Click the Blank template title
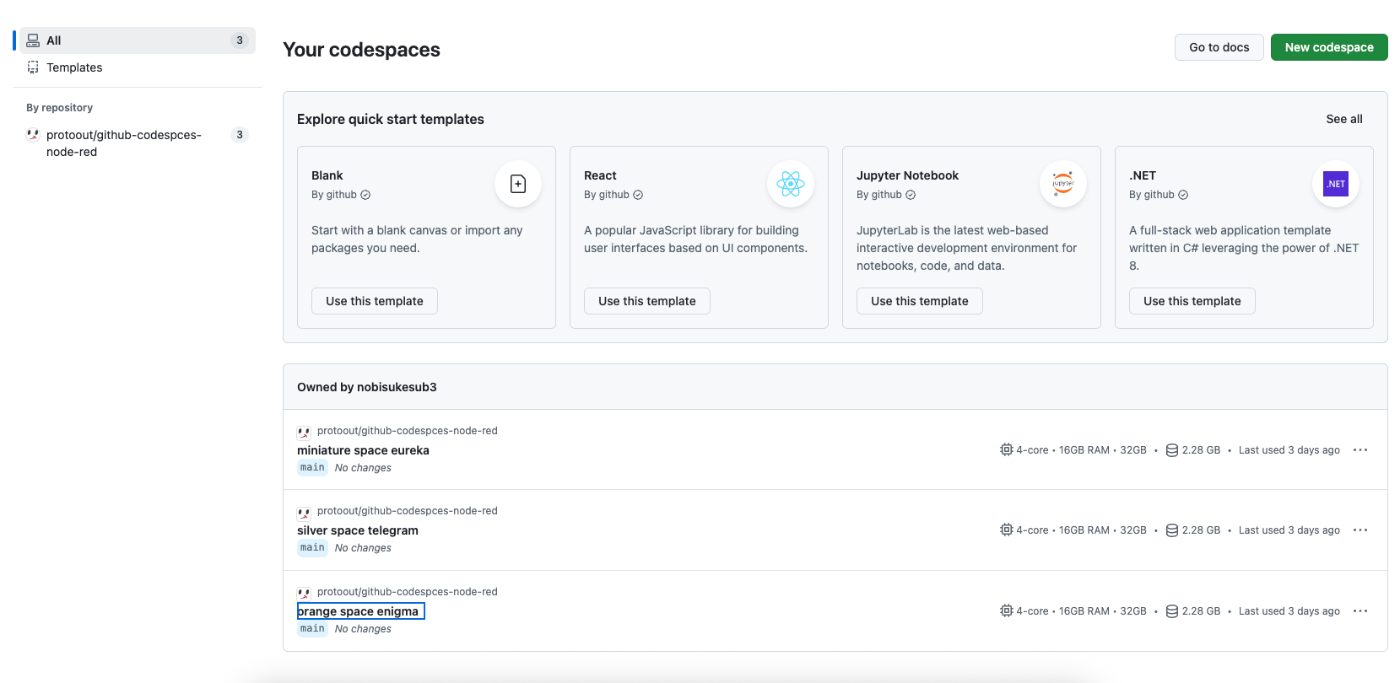The image size is (1400, 683). tap(327, 175)
